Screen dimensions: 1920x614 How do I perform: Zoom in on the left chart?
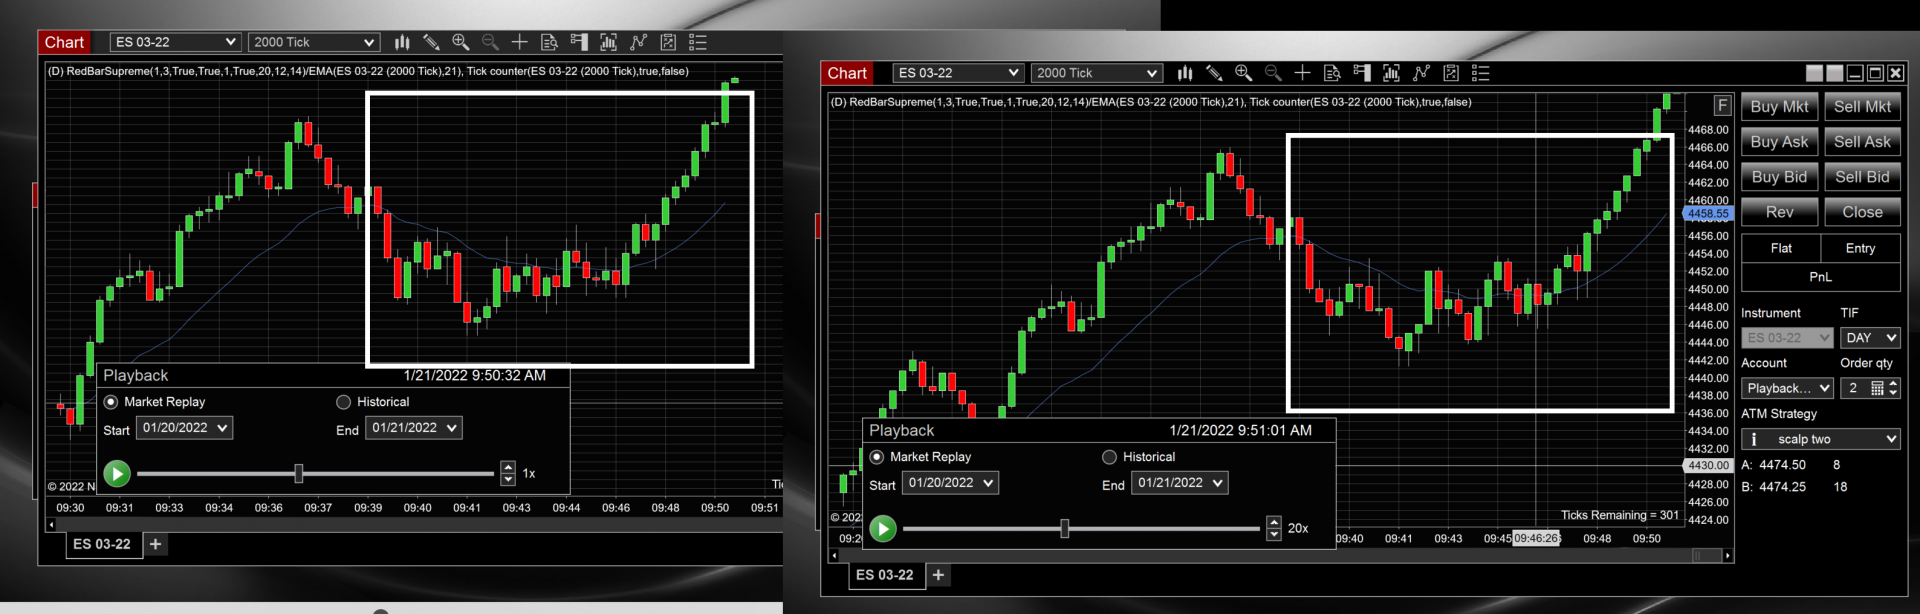pos(460,42)
